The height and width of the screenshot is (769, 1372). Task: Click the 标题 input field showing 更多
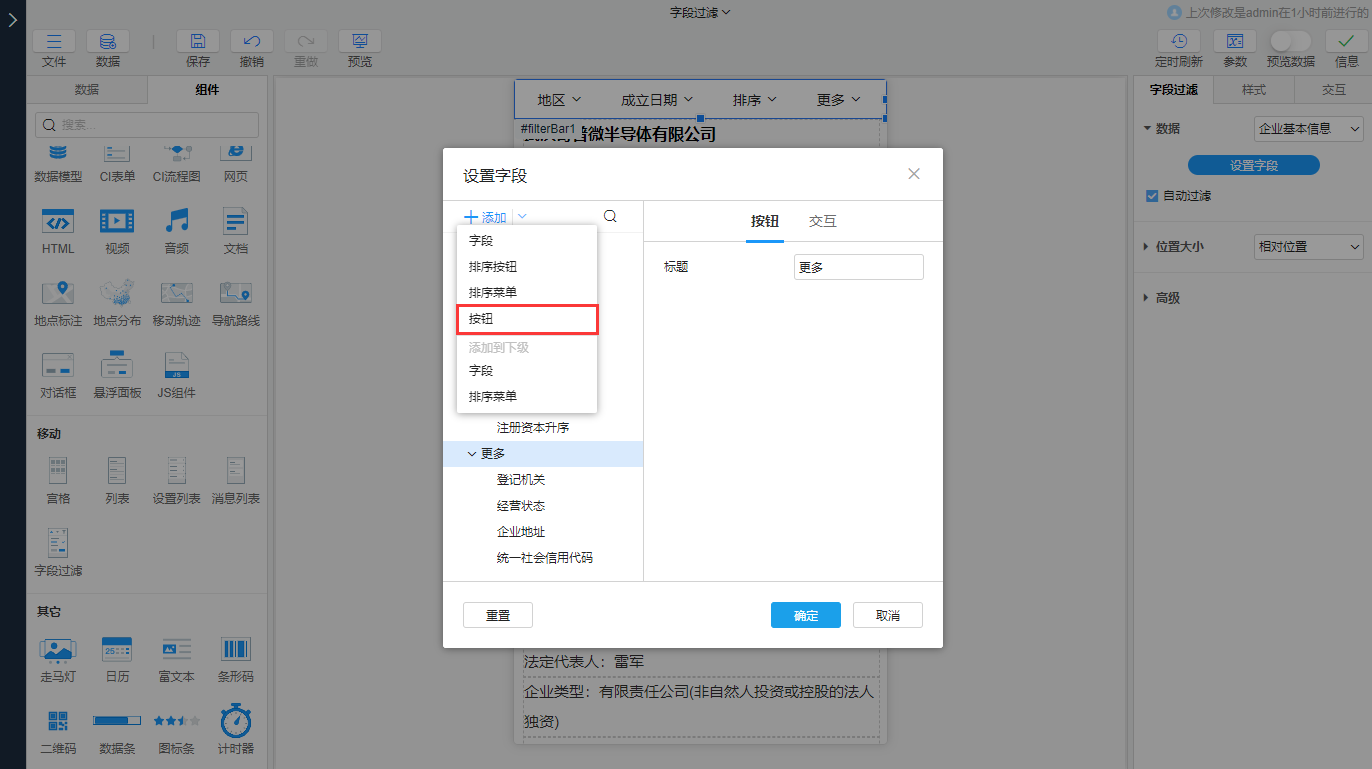pos(858,267)
